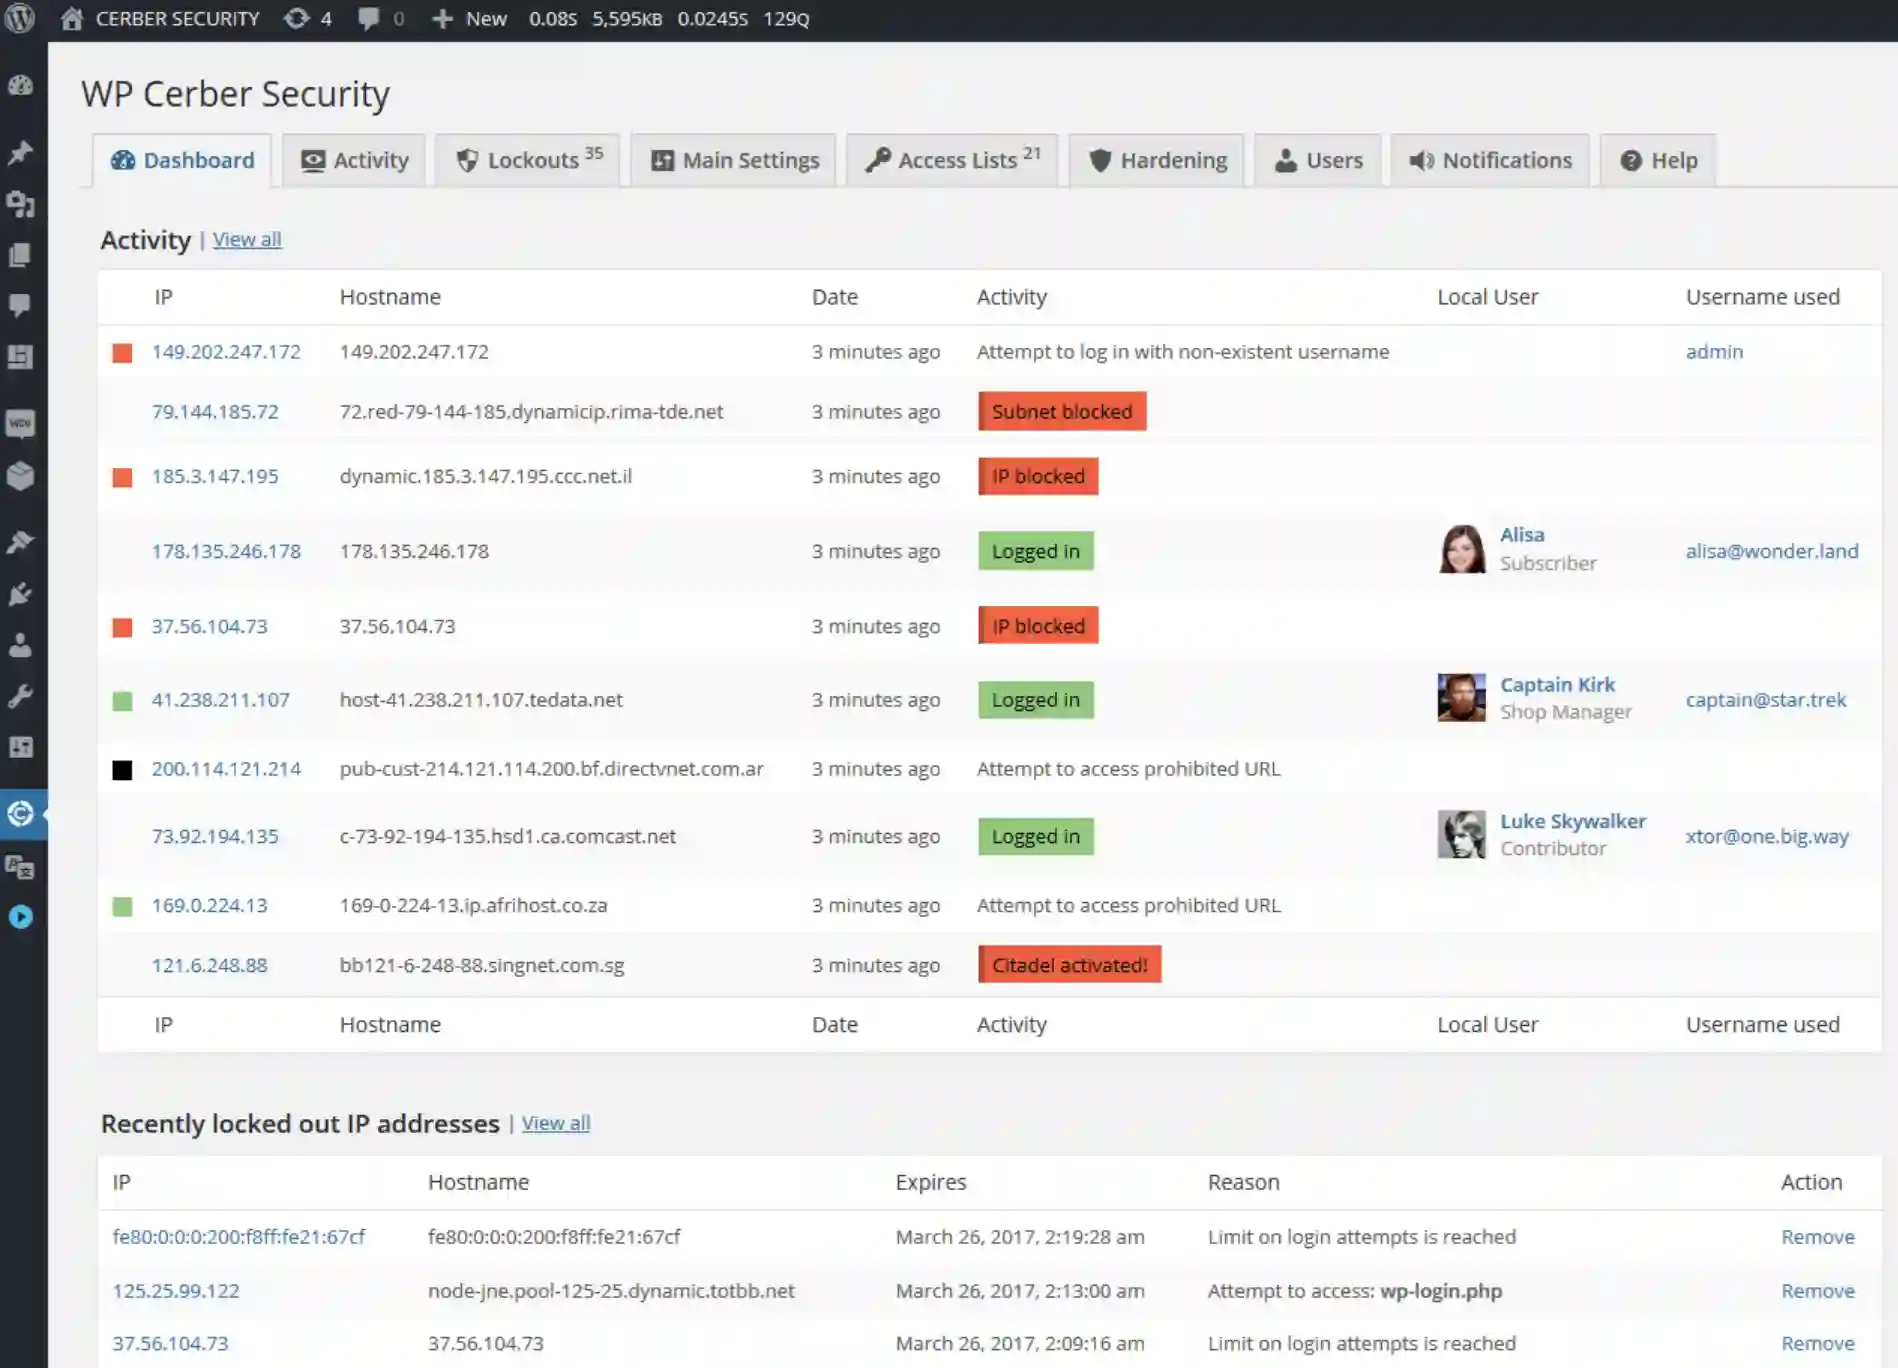Open the Media icon in sidebar
Image resolution: width=1898 pixels, height=1368 pixels.
tap(20, 204)
